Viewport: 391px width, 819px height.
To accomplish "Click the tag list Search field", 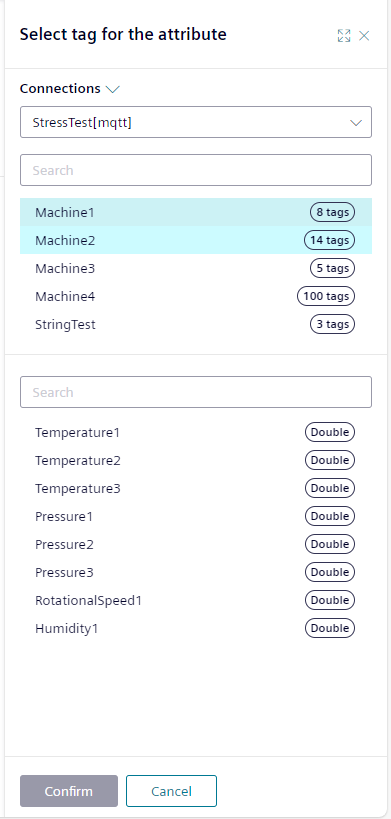I will (x=196, y=392).
